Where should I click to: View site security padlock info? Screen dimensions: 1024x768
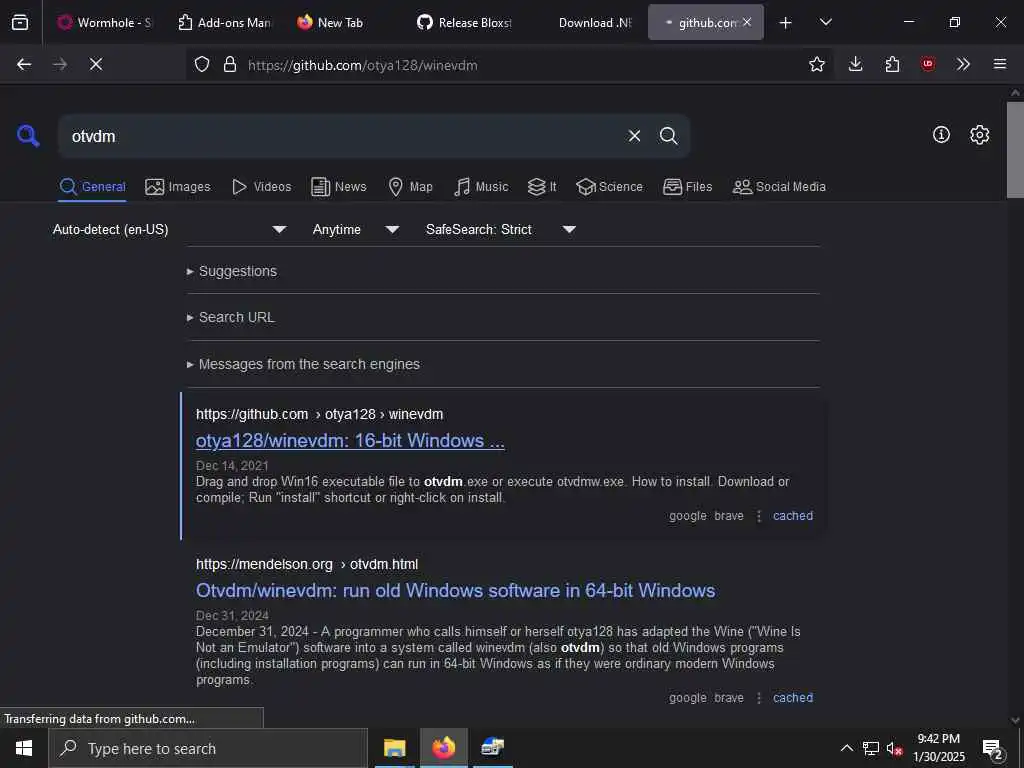coord(229,64)
